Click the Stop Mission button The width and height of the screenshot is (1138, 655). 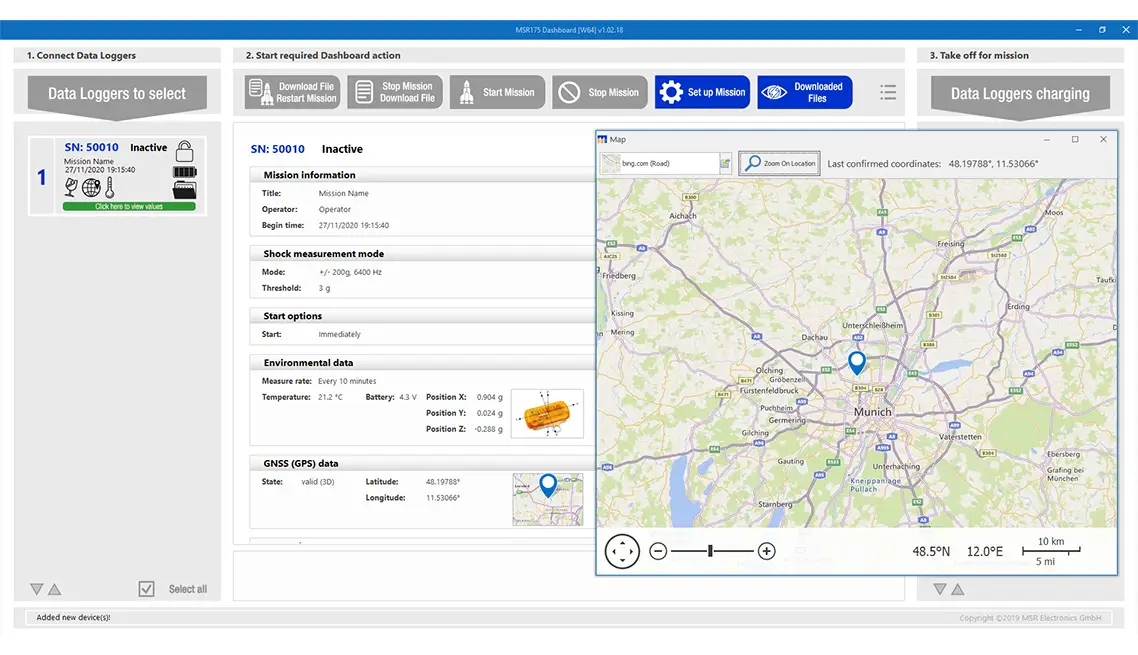click(x=600, y=92)
